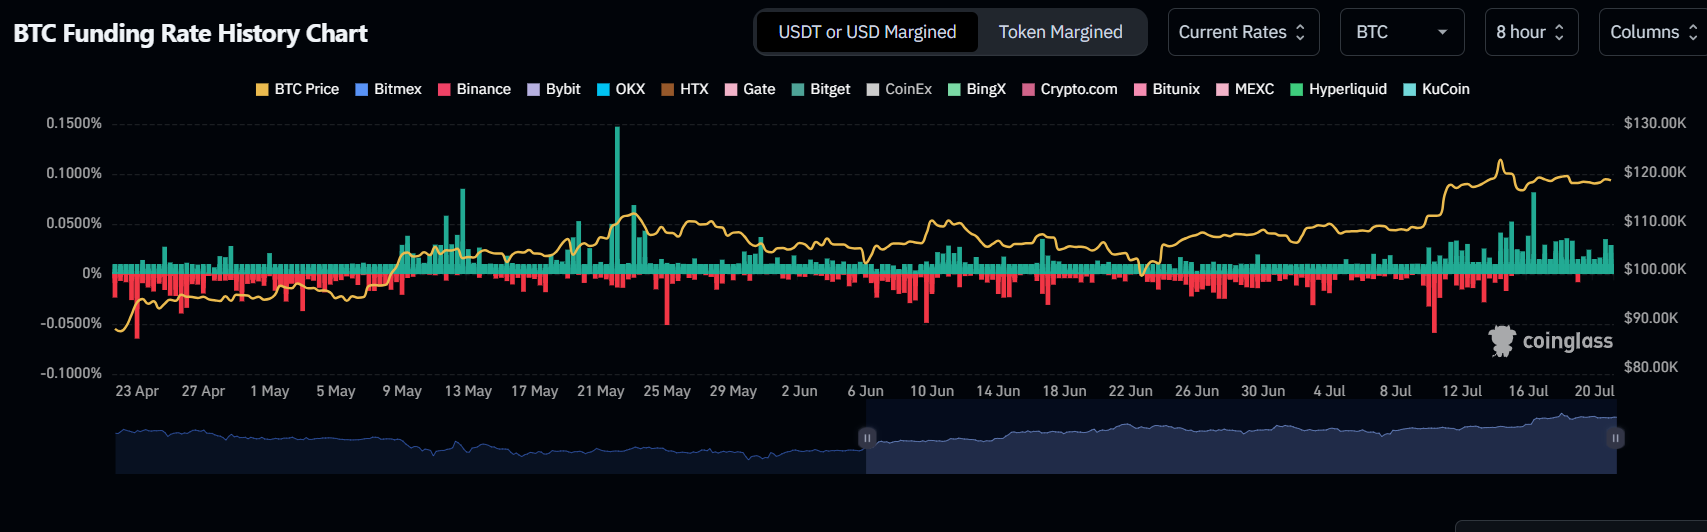1707x532 pixels.
Task: Click the 0.1500% left axis label
Action: [74, 123]
